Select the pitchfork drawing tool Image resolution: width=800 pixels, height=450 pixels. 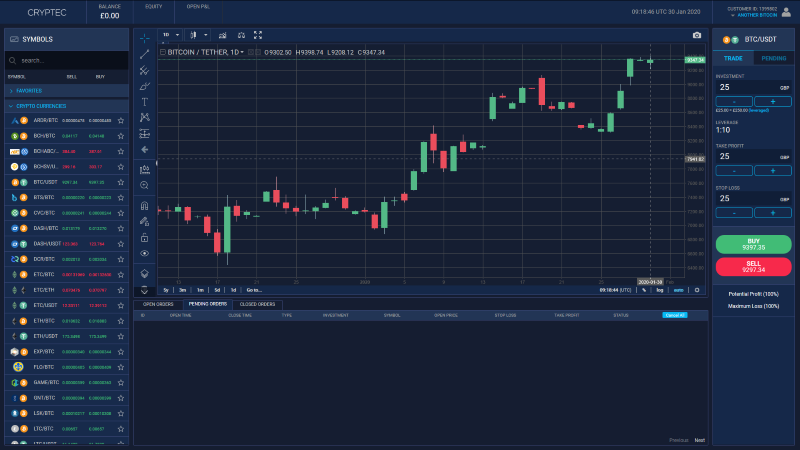[145, 70]
